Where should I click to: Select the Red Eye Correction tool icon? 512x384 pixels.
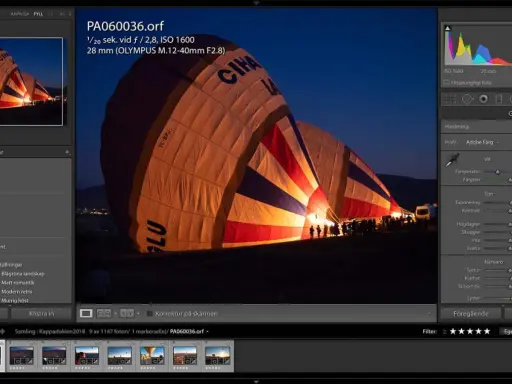click(x=483, y=99)
